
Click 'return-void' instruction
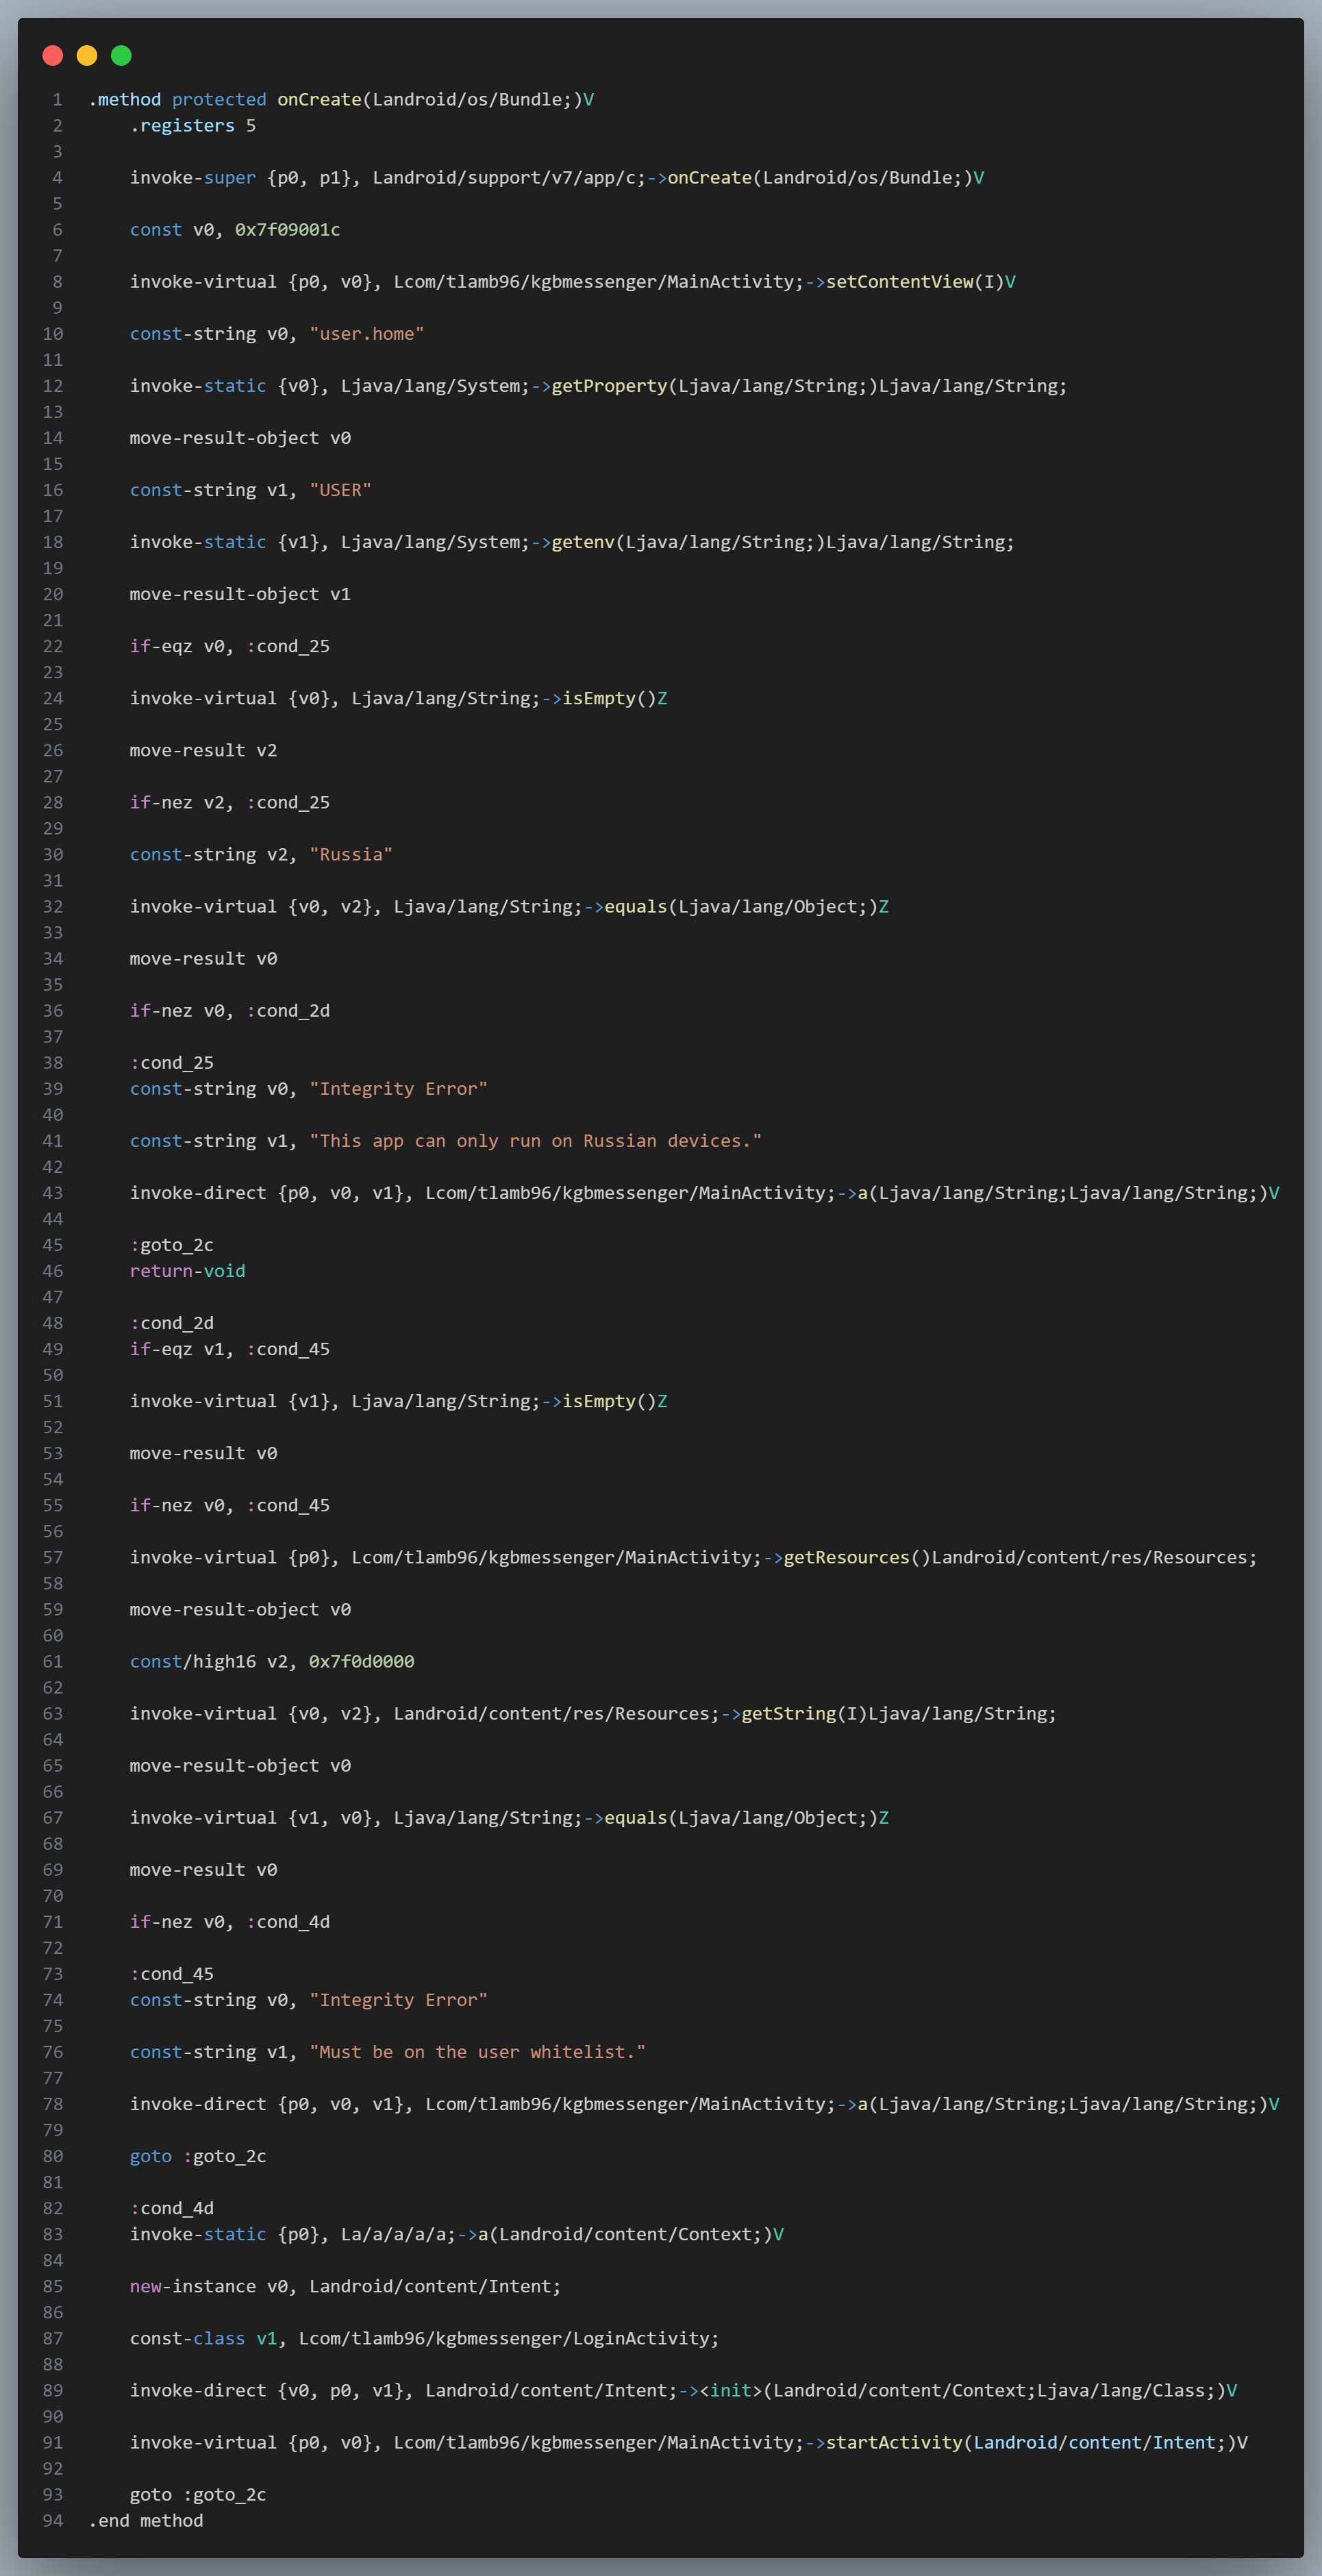[188, 1270]
